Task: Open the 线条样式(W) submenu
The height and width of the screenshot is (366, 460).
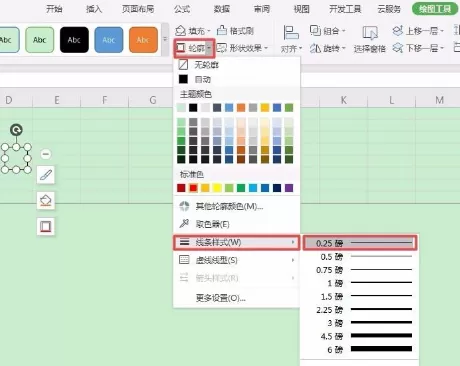Action: (x=236, y=242)
